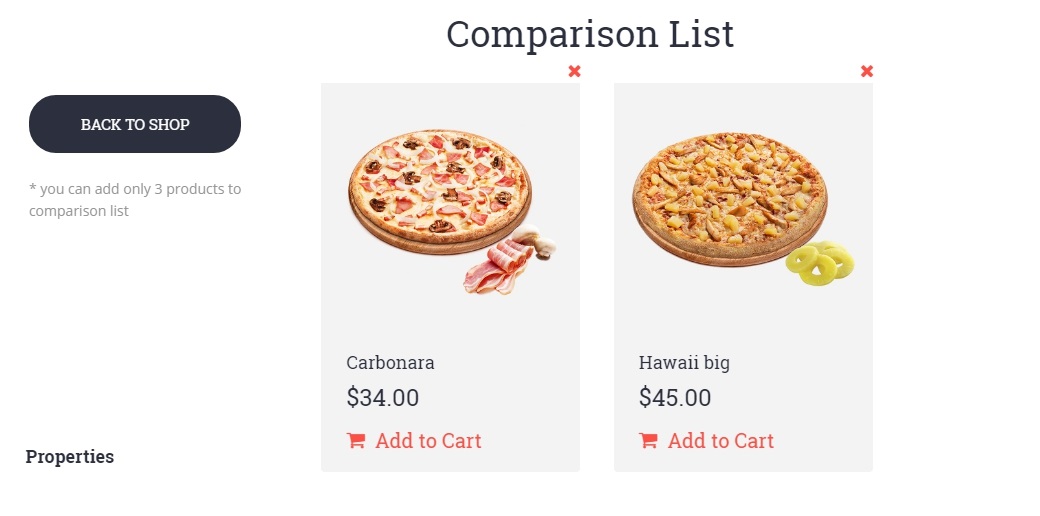
Task: Go back to shop
Action: (135, 124)
